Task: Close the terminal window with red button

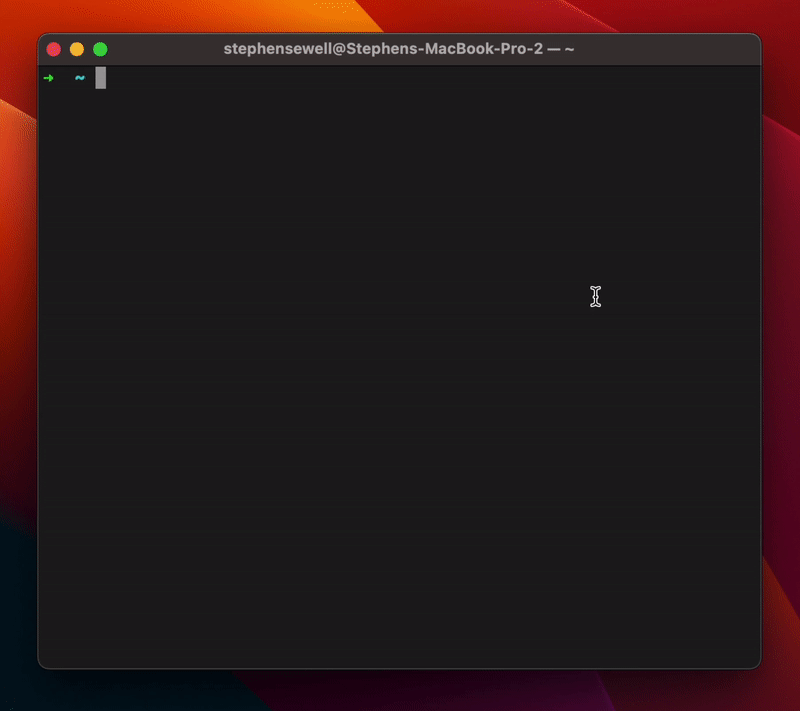Action: (x=53, y=49)
